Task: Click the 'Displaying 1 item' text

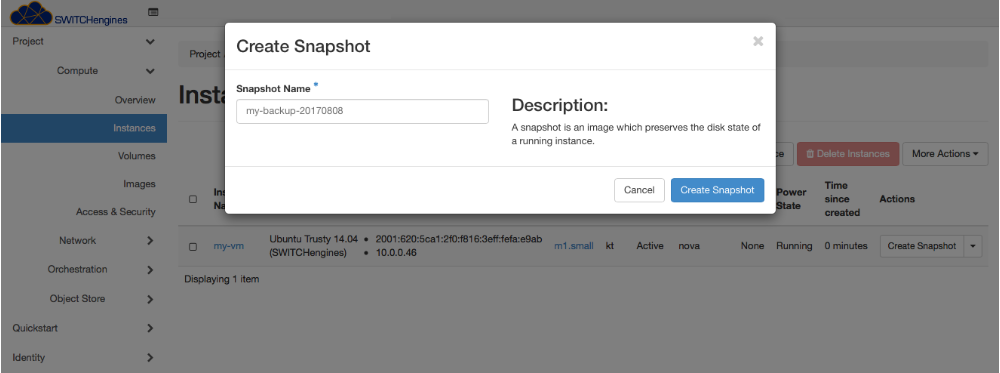Action: [221, 279]
